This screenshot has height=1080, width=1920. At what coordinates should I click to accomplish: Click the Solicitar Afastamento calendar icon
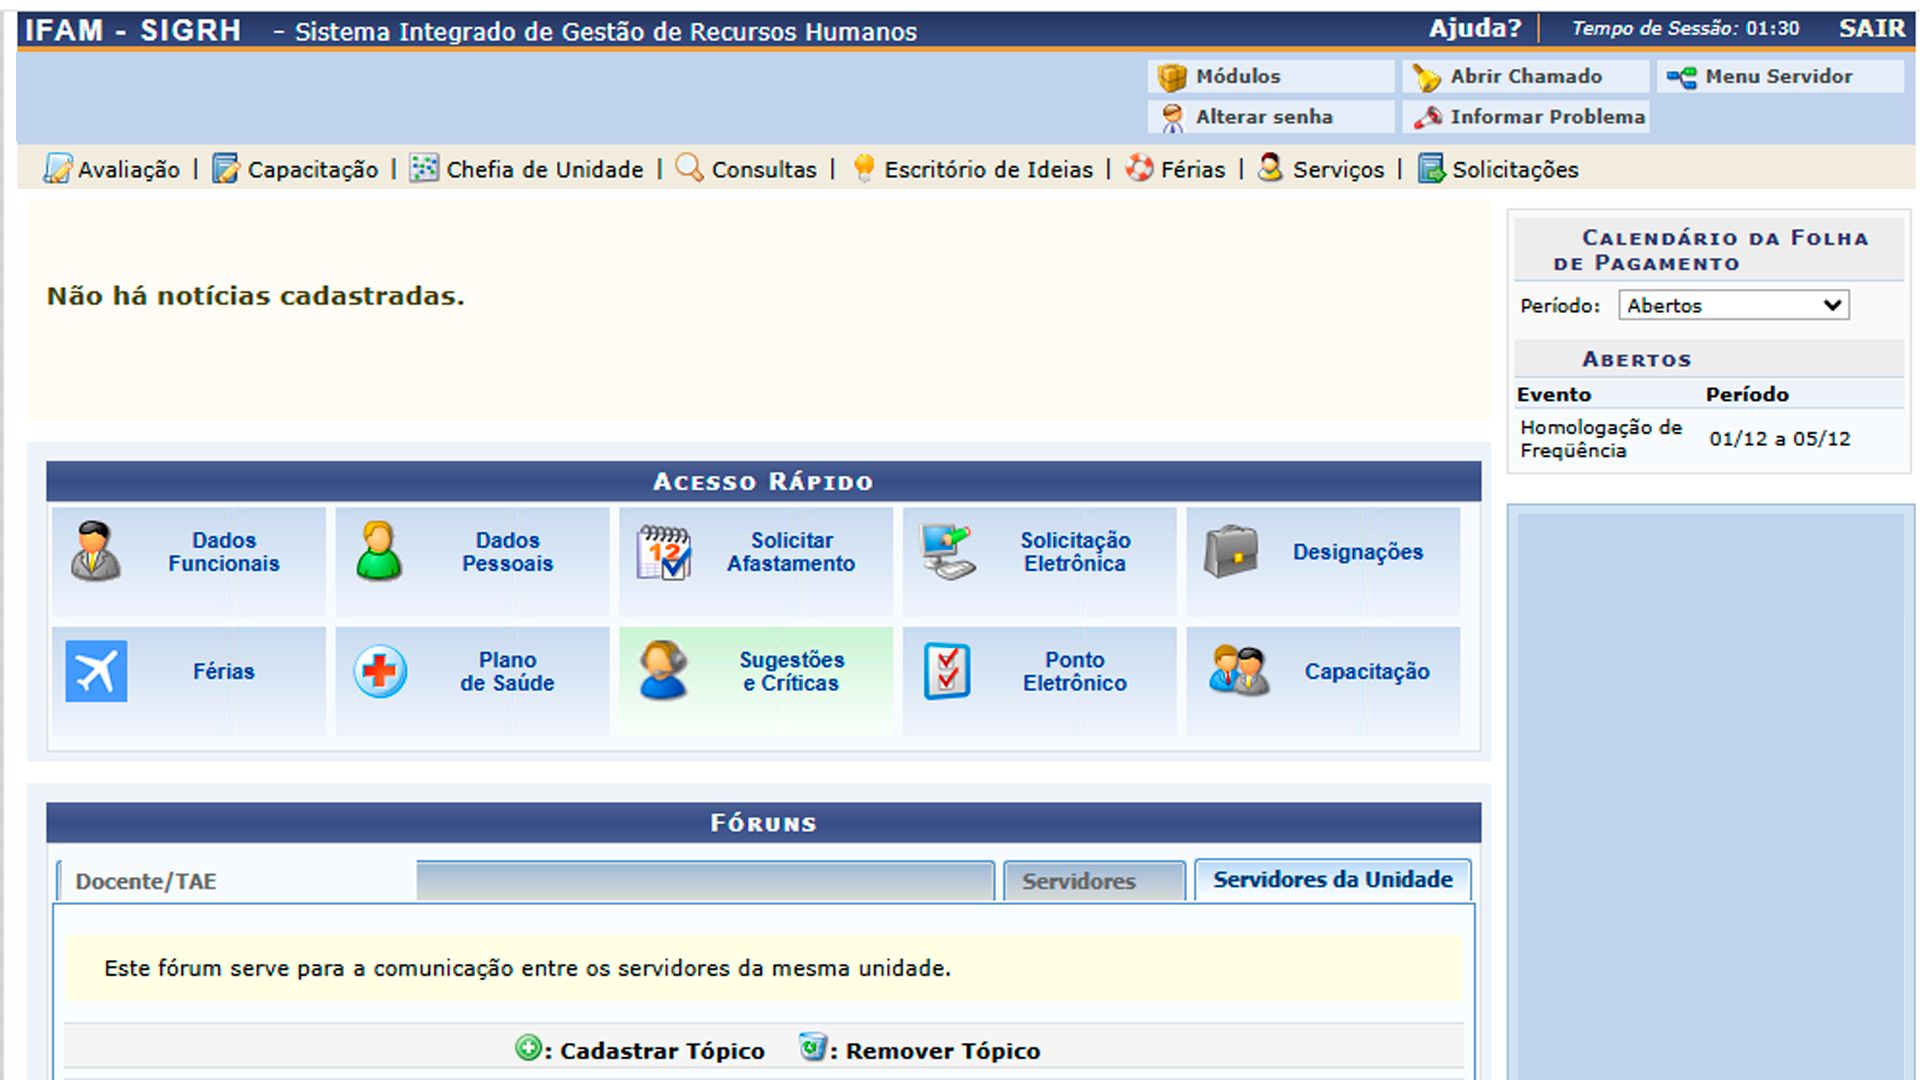(663, 551)
